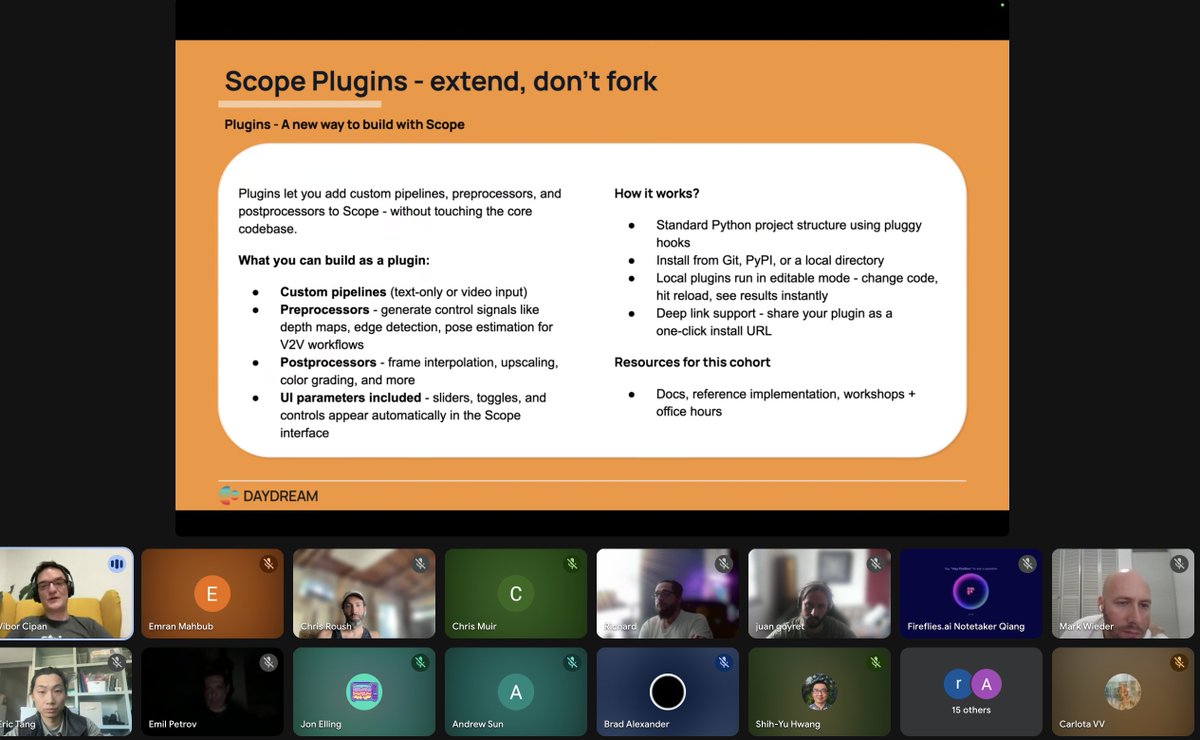Click 'What you can build as a plugin:' heading
This screenshot has width=1200, height=740.
334,260
